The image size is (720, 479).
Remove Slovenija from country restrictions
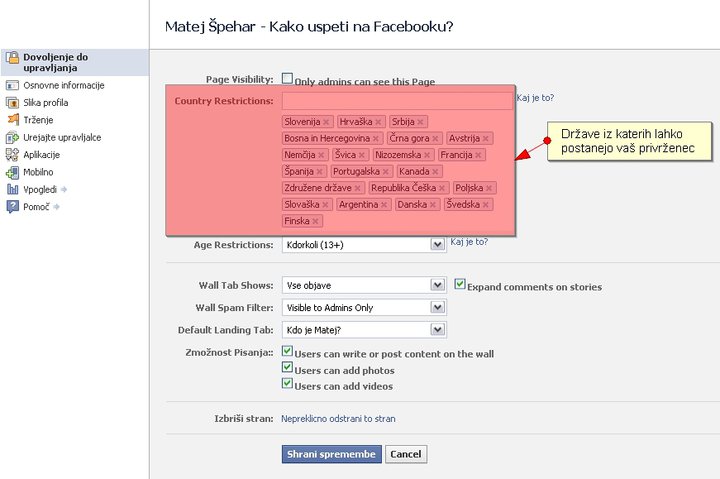326,122
